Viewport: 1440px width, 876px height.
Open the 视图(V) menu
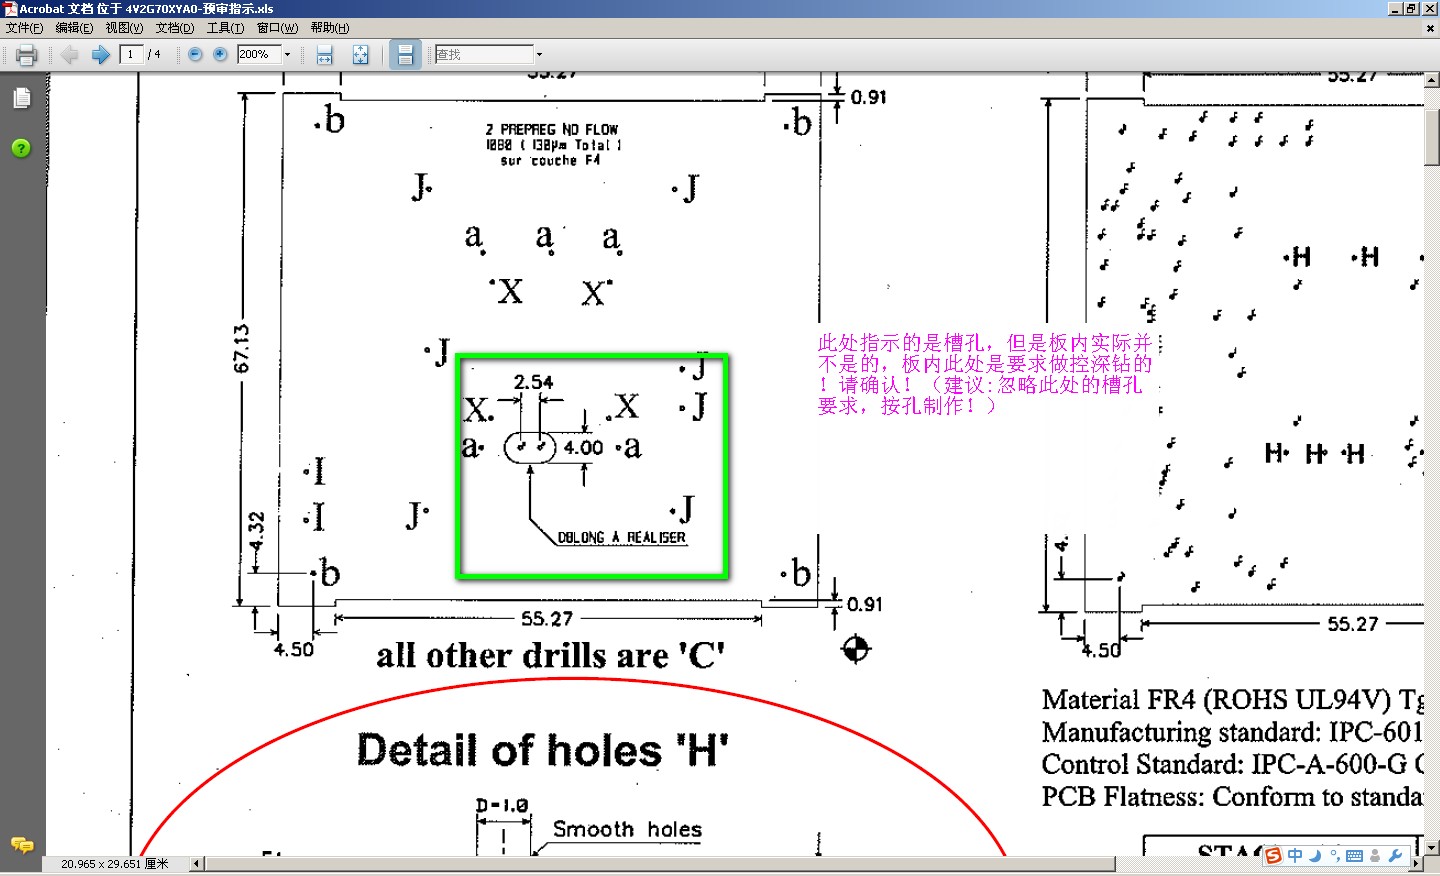tap(124, 28)
